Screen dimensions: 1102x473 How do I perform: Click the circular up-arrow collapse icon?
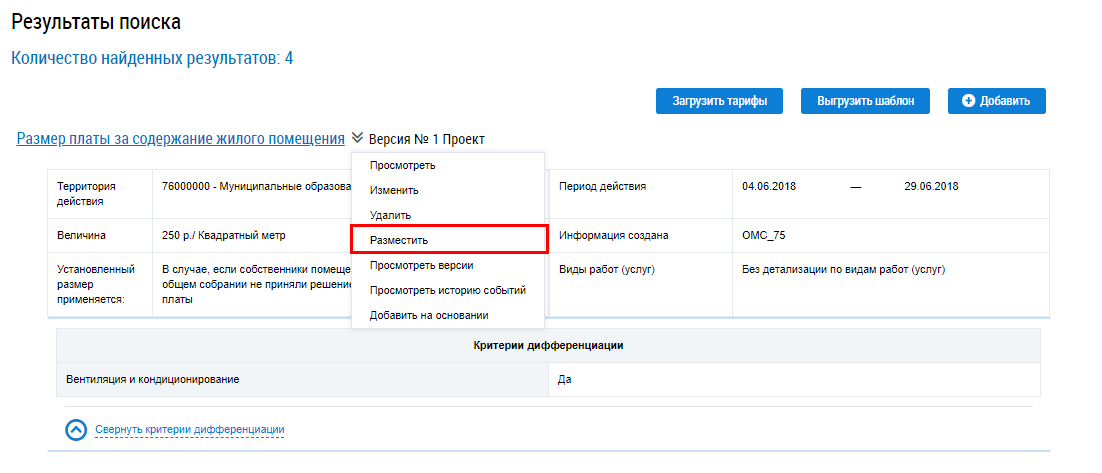pos(77,430)
